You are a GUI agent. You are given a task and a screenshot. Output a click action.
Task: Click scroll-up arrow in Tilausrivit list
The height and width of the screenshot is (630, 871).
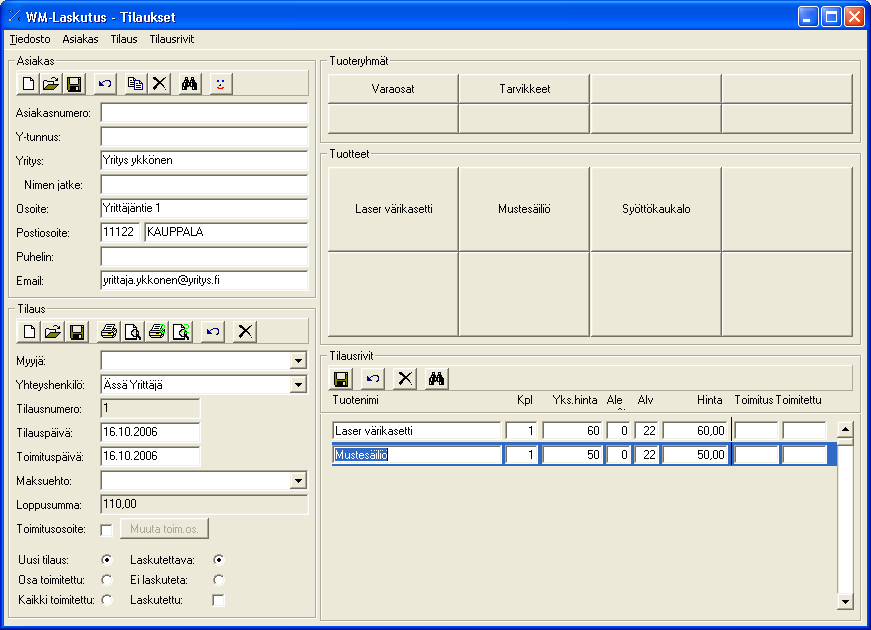coord(845,429)
